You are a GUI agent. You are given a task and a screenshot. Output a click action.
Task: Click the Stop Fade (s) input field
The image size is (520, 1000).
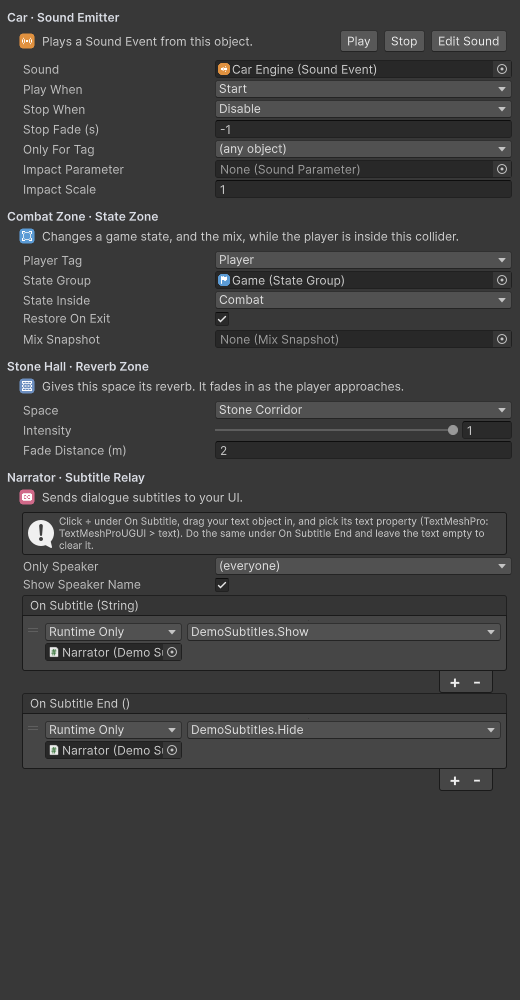coord(363,129)
